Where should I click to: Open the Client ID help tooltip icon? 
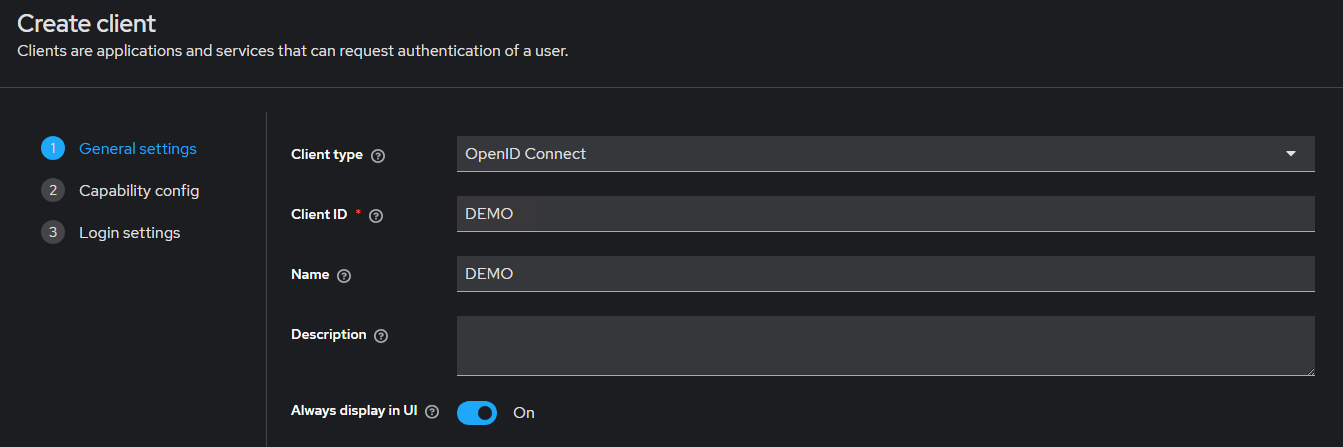(x=376, y=215)
